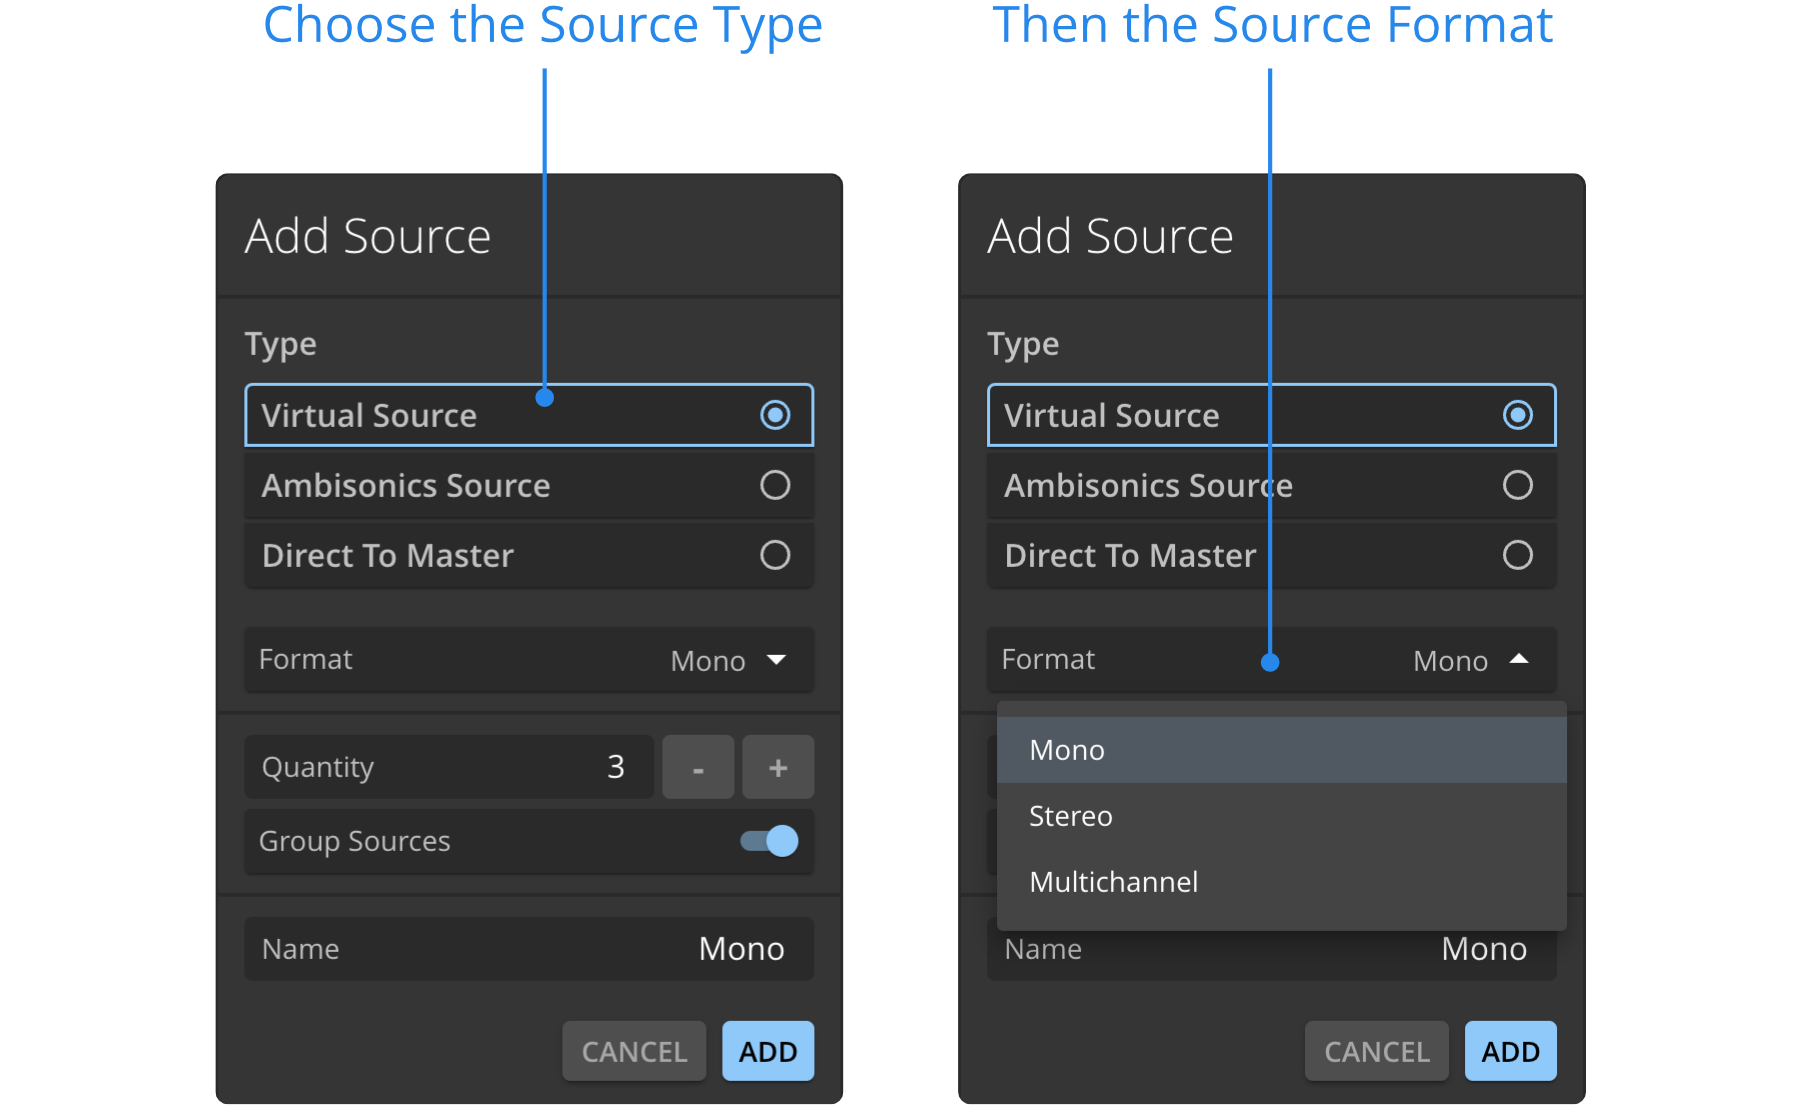This screenshot has width=1801, height=1109.
Task: Increase quantity with the plus button
Action: point(778,768)
